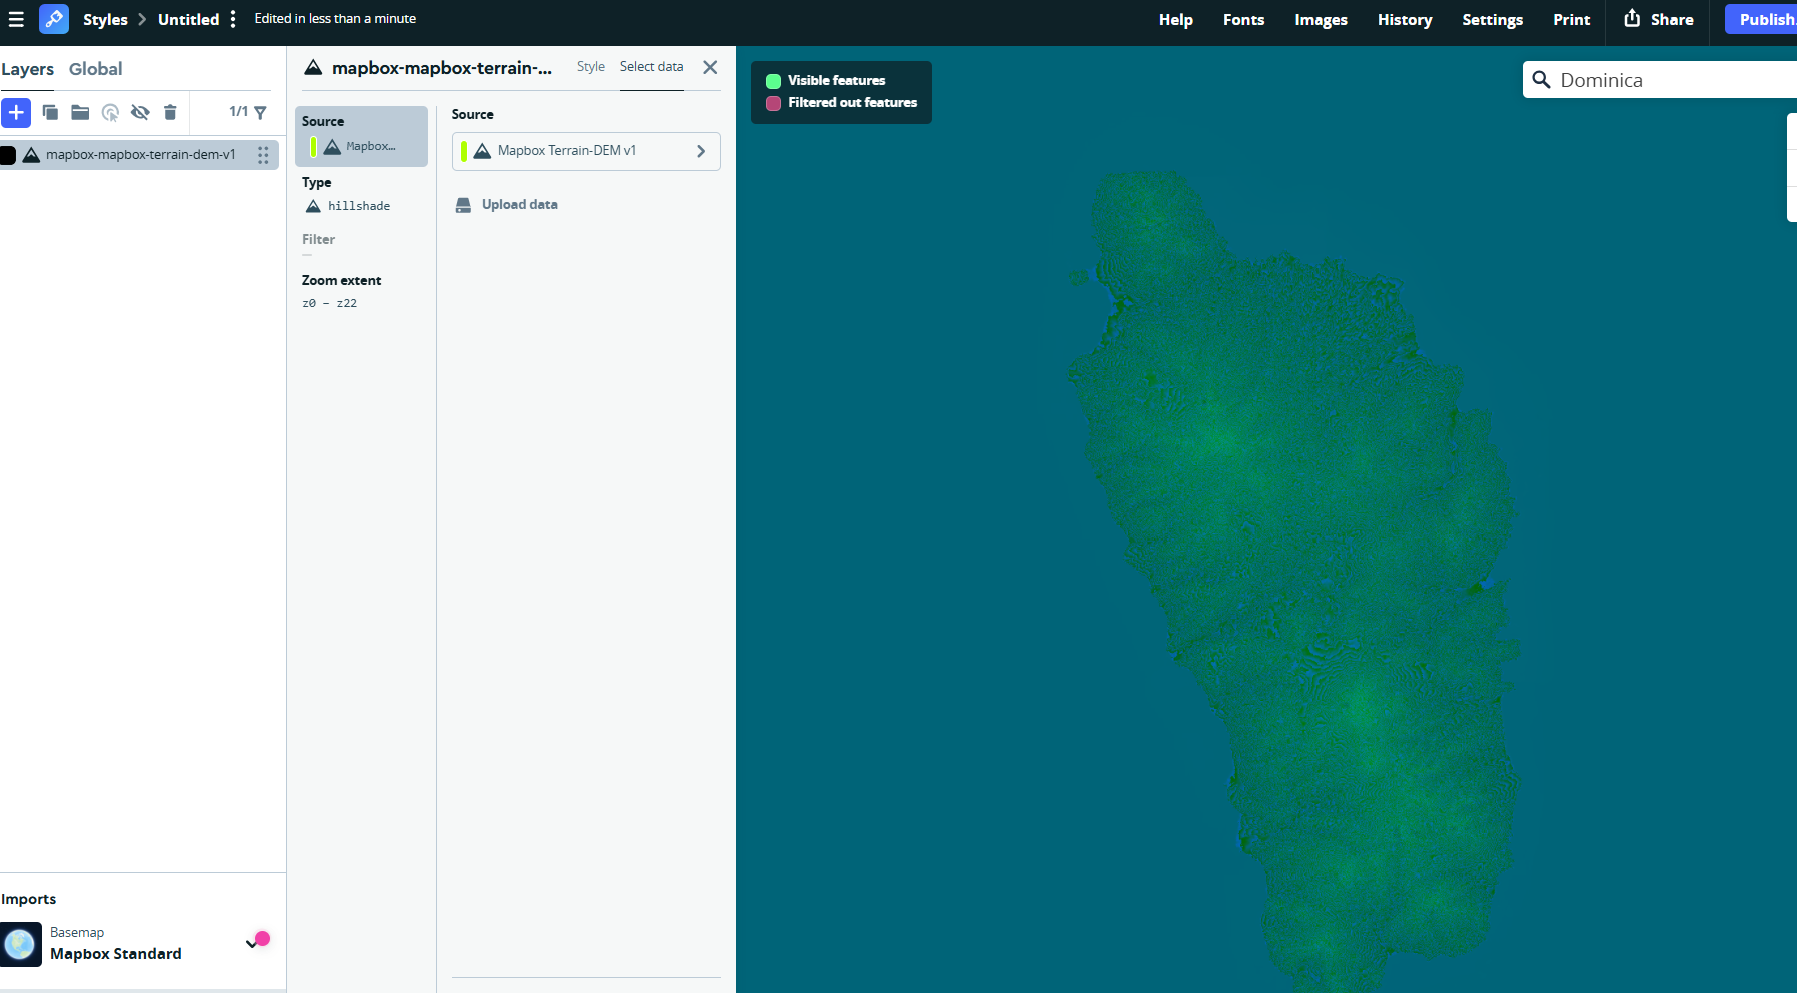
Task: Click the black layer color swatch
Action: (8, 155)
